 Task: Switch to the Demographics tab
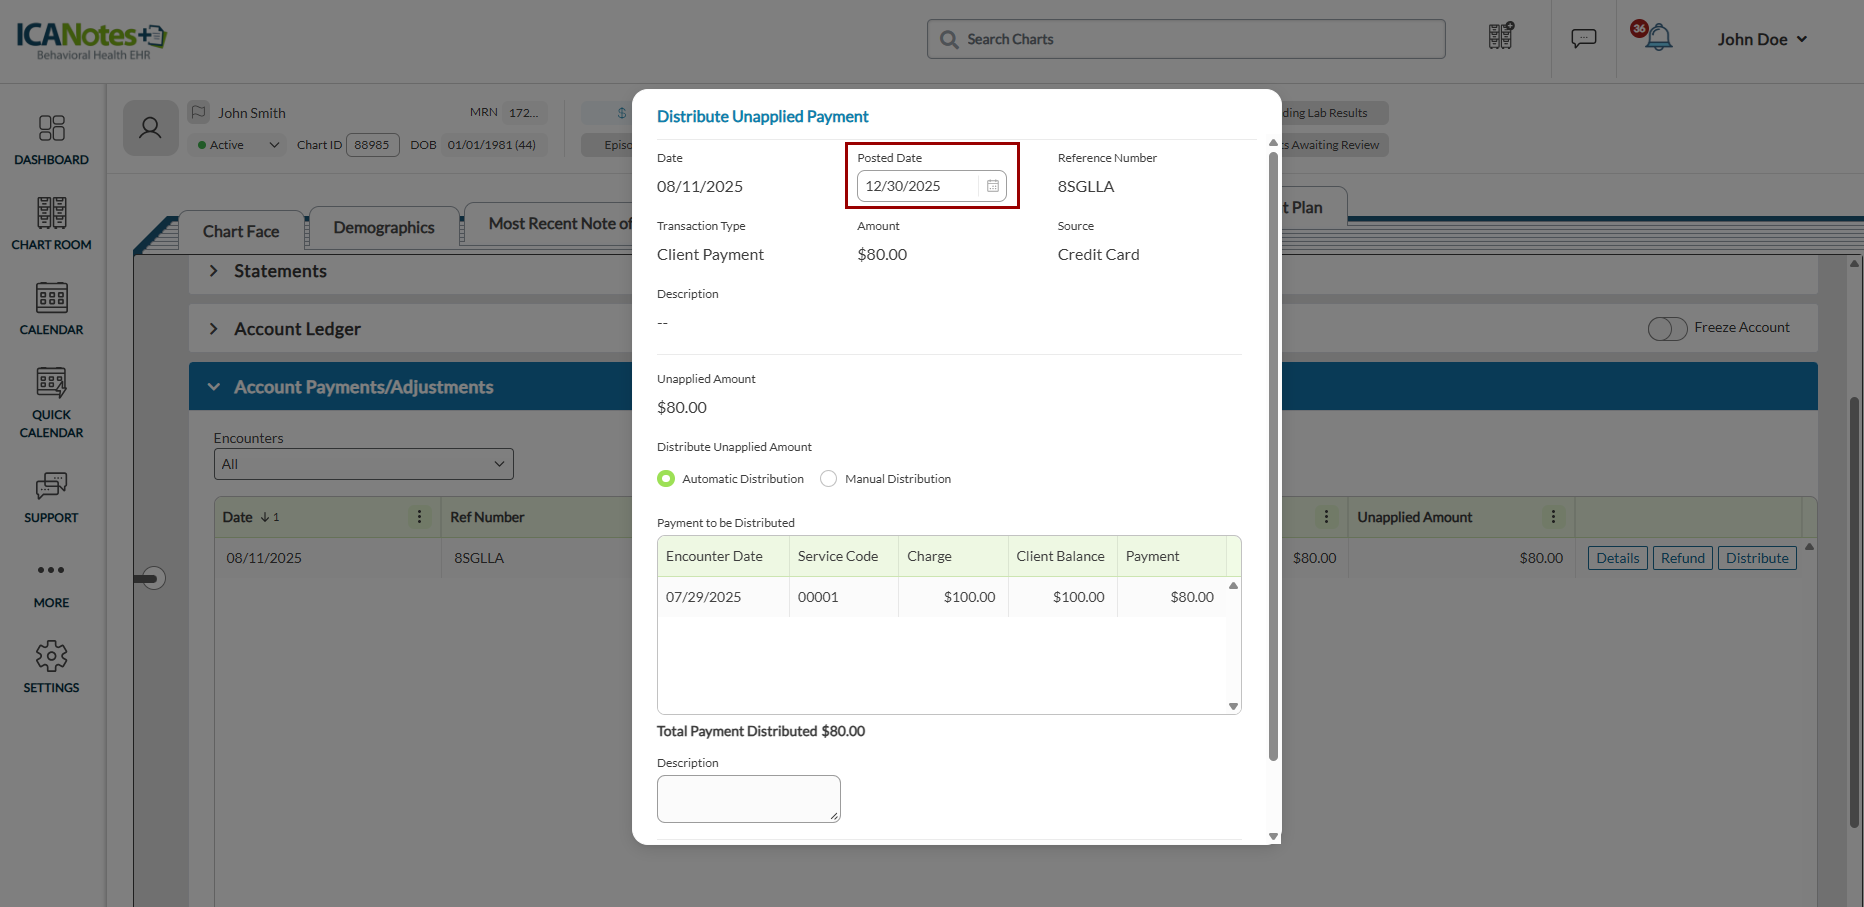pyautogui.click(x=384, y=228)
